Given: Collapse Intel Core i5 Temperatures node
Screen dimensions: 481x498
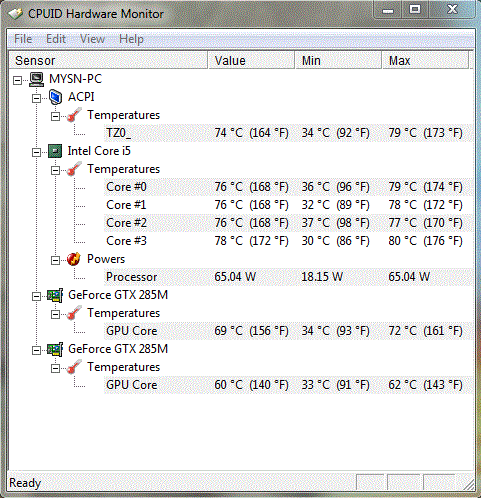Looking at the screenshot, I should coord(55,170).
